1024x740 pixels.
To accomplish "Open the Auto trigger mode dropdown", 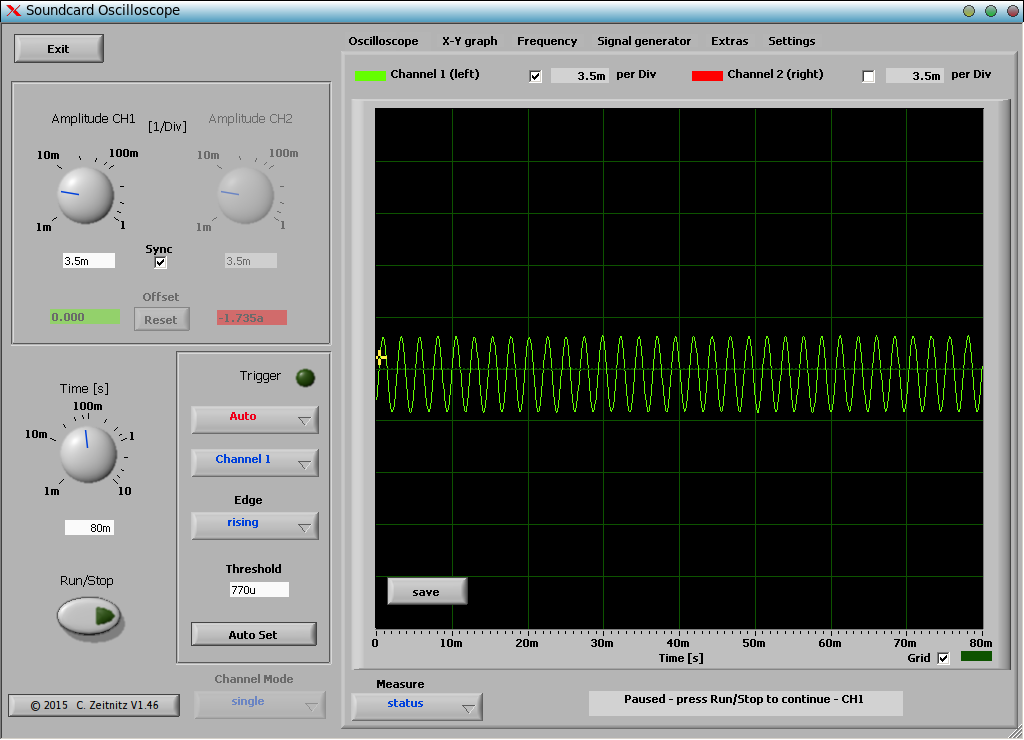I will [255, 419].
